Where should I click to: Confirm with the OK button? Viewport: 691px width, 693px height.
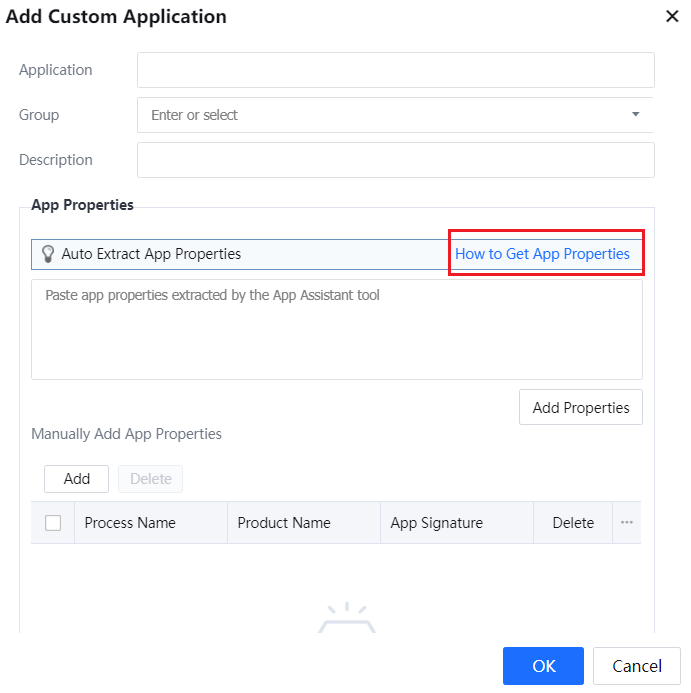[543, 666]
